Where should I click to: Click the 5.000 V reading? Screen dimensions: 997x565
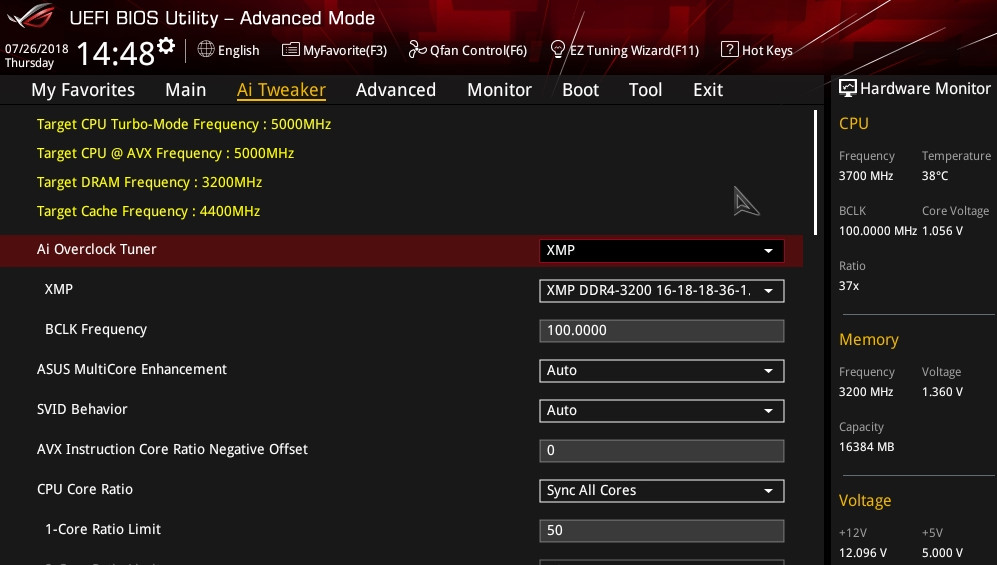click(942, 553)
